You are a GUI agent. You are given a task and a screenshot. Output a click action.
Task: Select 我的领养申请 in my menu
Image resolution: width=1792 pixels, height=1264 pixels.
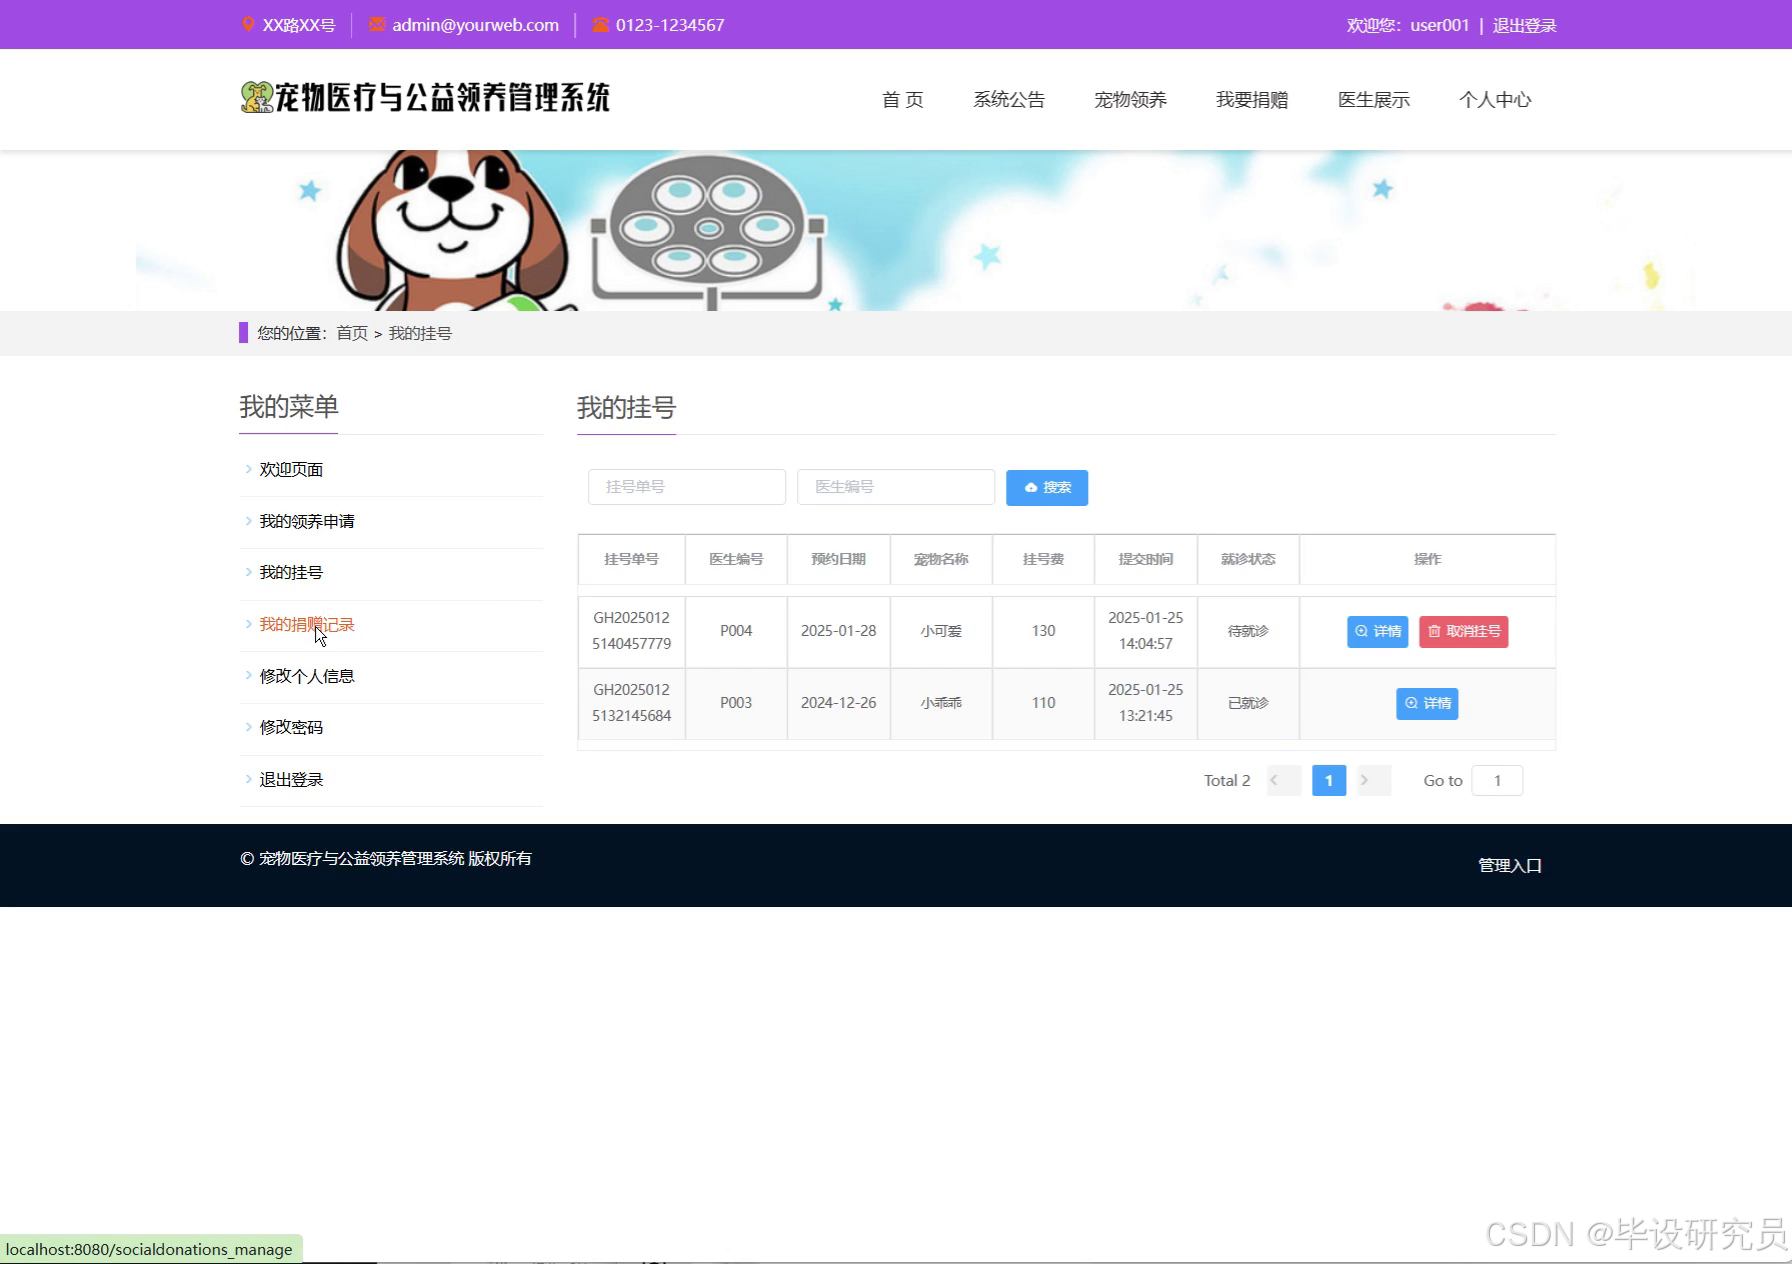click(307, 521)
